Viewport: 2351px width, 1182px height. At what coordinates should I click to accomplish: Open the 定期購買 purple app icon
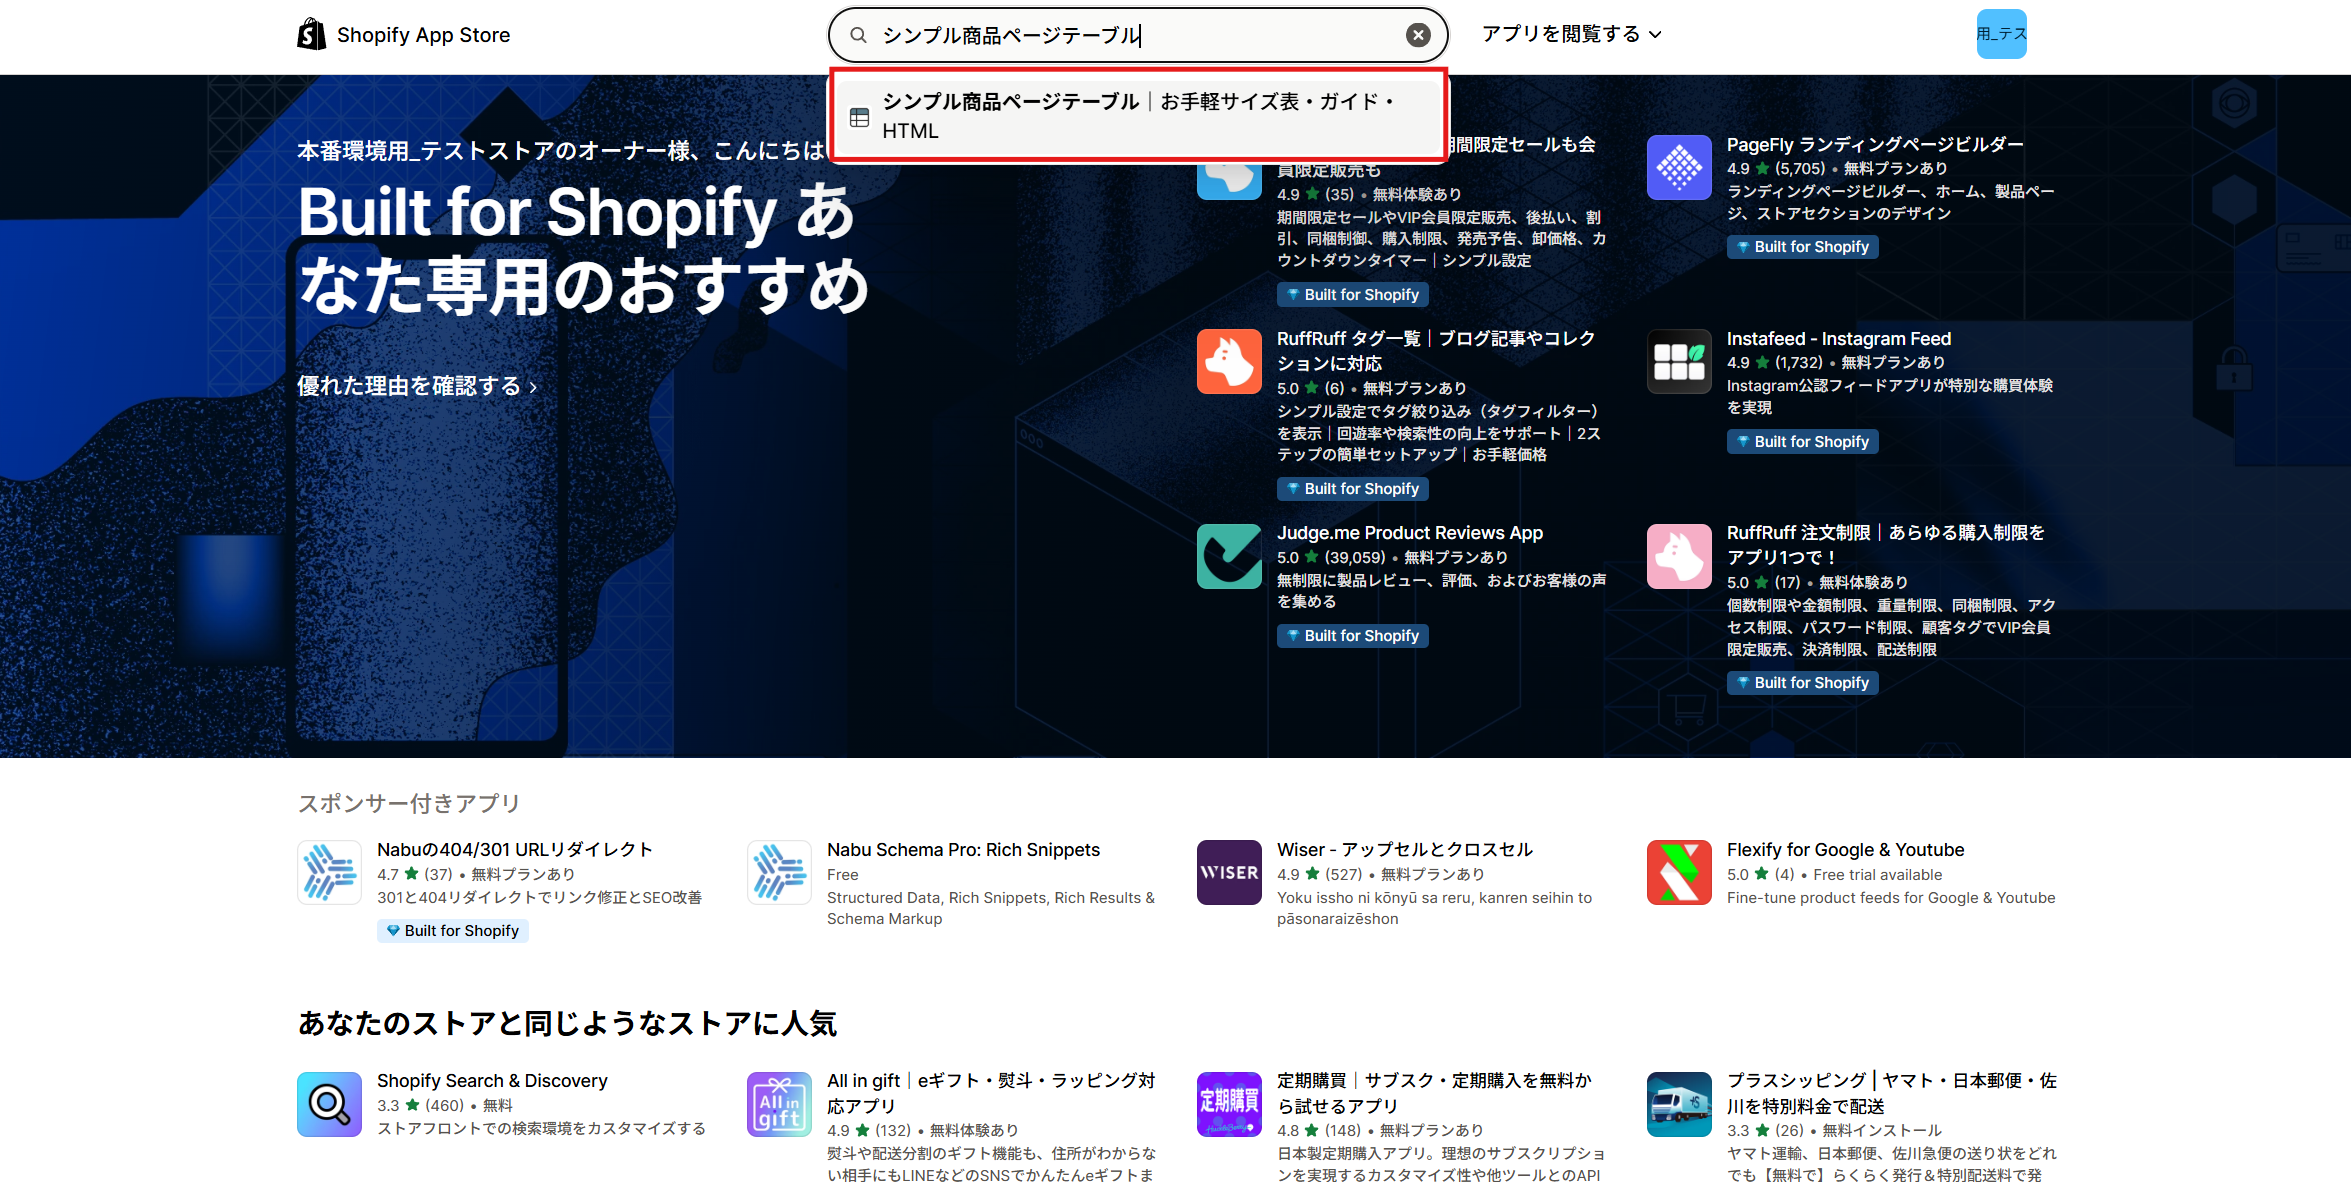point(1229,1104)
